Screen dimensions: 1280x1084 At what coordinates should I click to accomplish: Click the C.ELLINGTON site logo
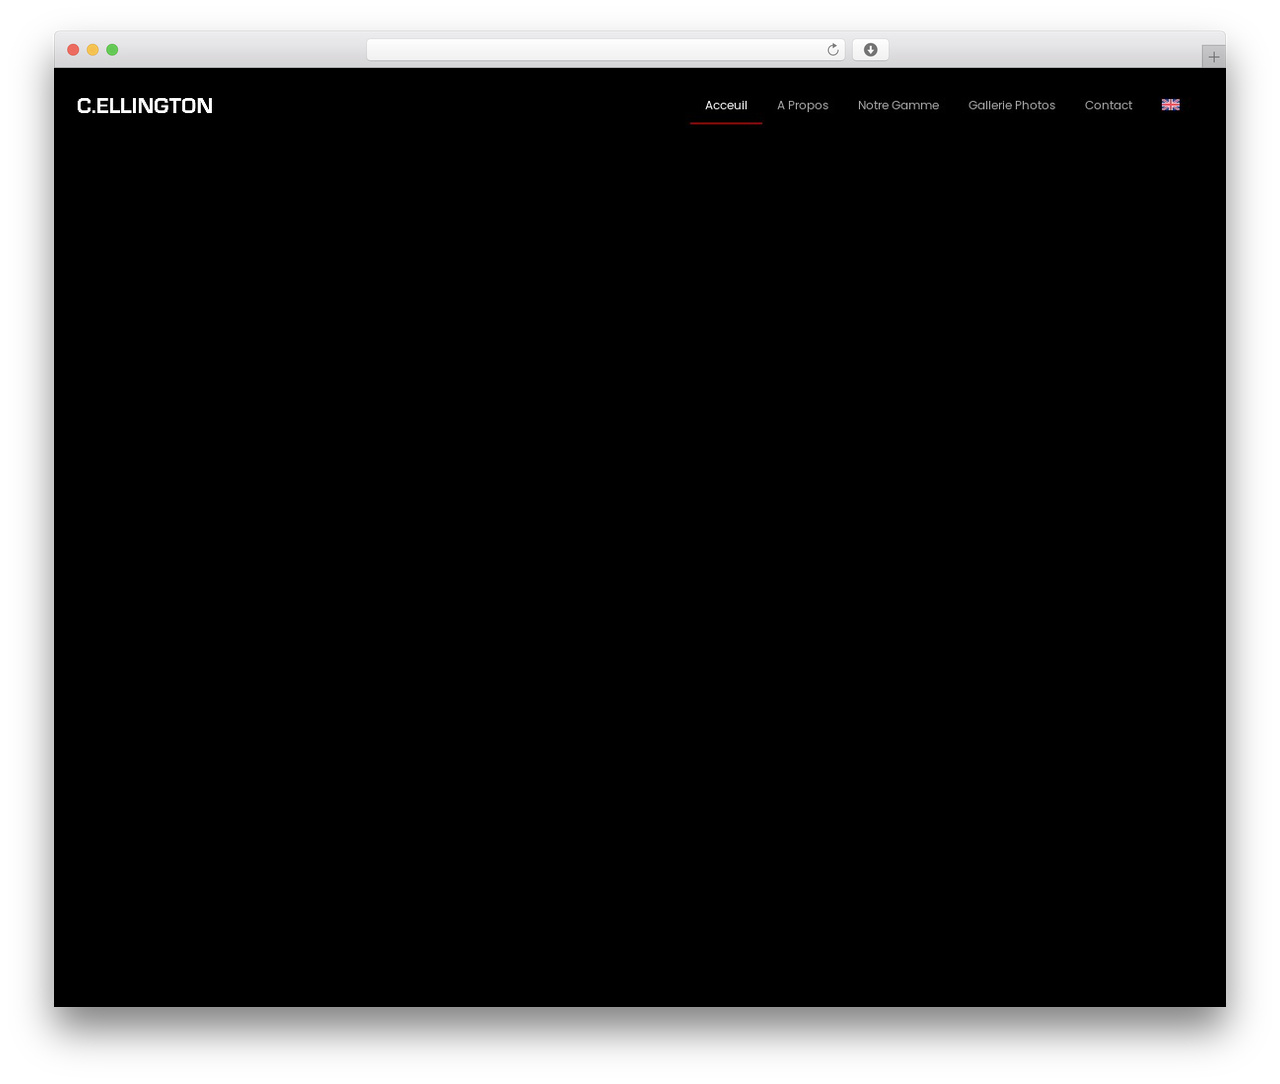pos(145,106)
